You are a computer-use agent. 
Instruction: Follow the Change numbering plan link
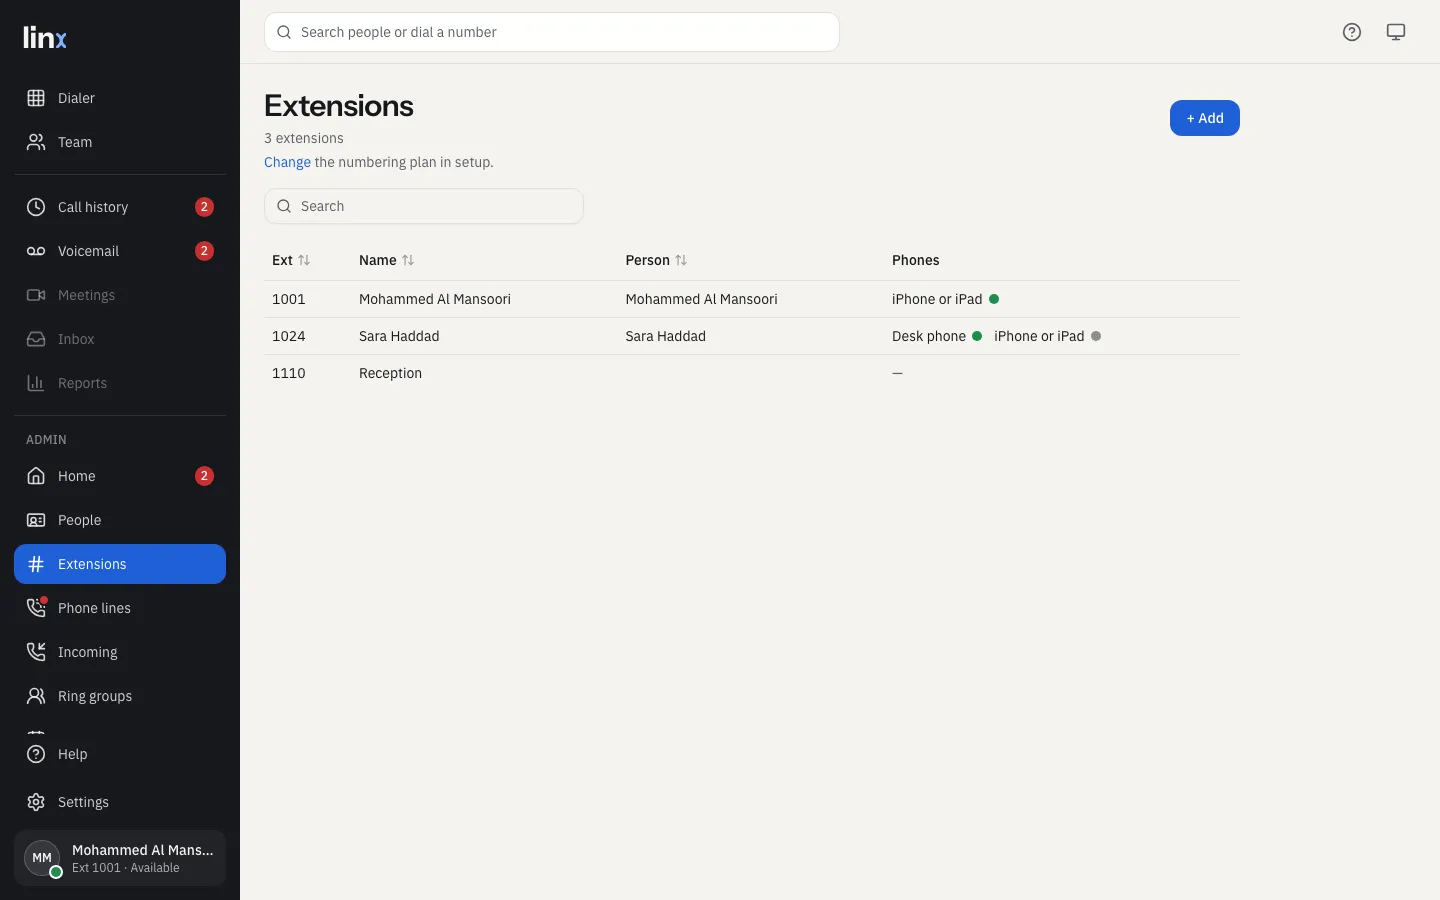pos(287,162)
